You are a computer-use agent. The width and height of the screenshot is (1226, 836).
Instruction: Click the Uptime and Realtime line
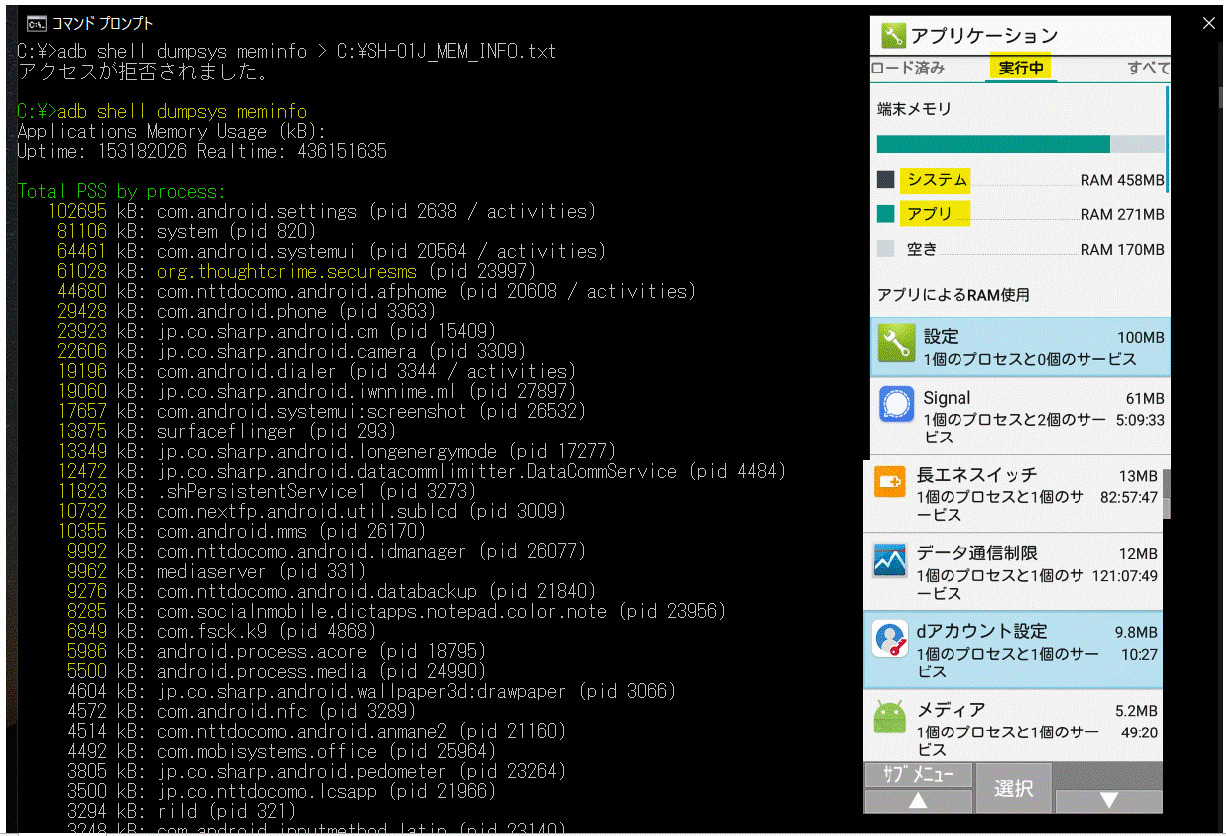tap(202, 151)
